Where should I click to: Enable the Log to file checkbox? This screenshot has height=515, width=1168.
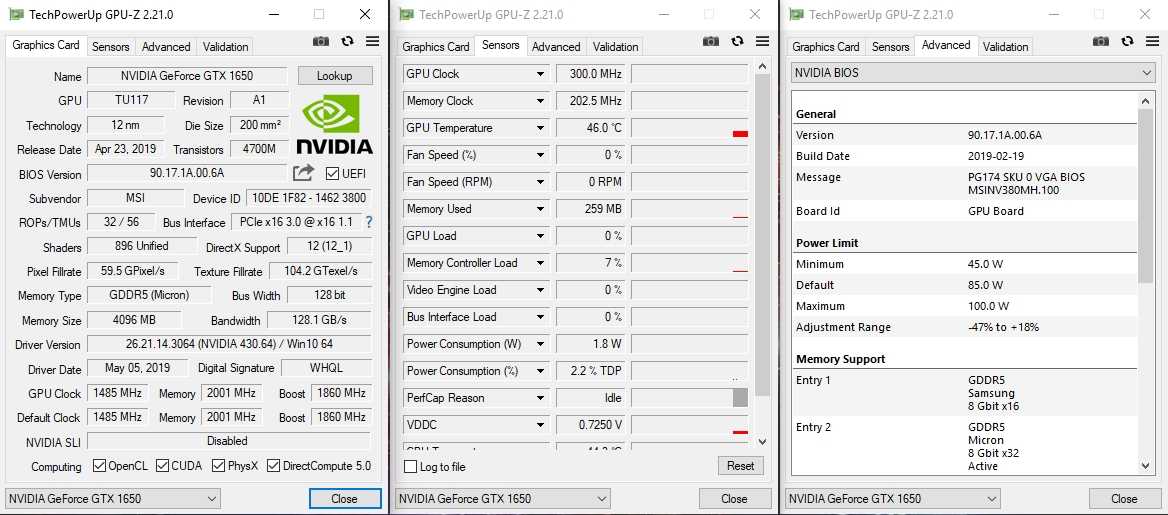410,467
